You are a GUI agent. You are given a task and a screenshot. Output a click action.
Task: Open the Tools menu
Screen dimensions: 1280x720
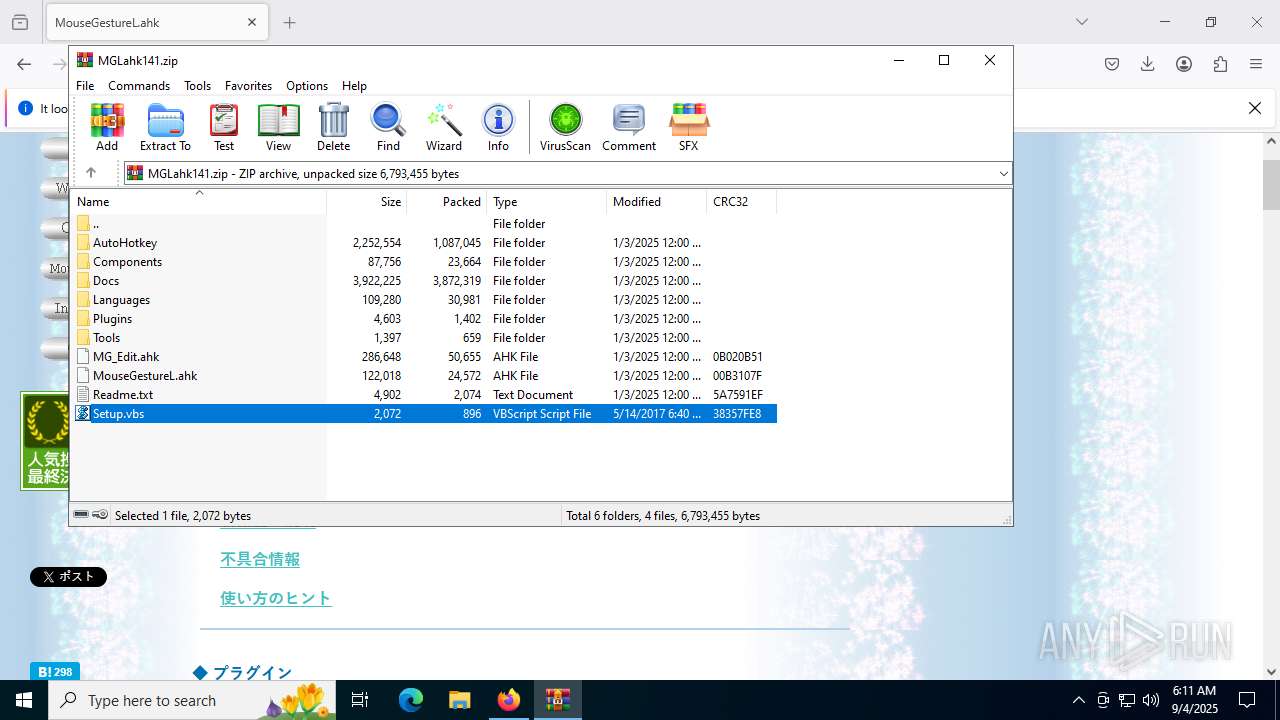pyautogui.click(x=197, y=86)
